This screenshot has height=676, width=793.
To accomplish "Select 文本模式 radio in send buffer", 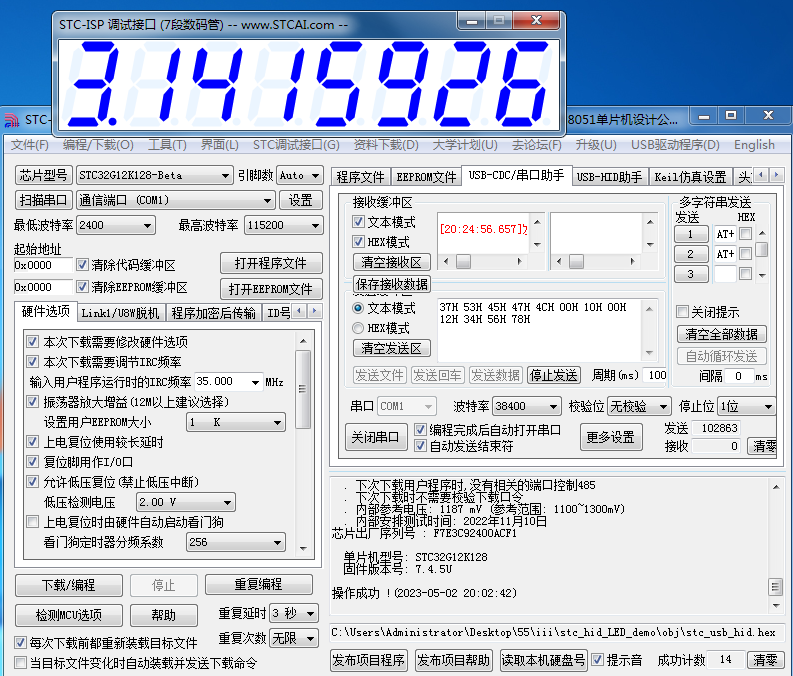I will (358, 308).
